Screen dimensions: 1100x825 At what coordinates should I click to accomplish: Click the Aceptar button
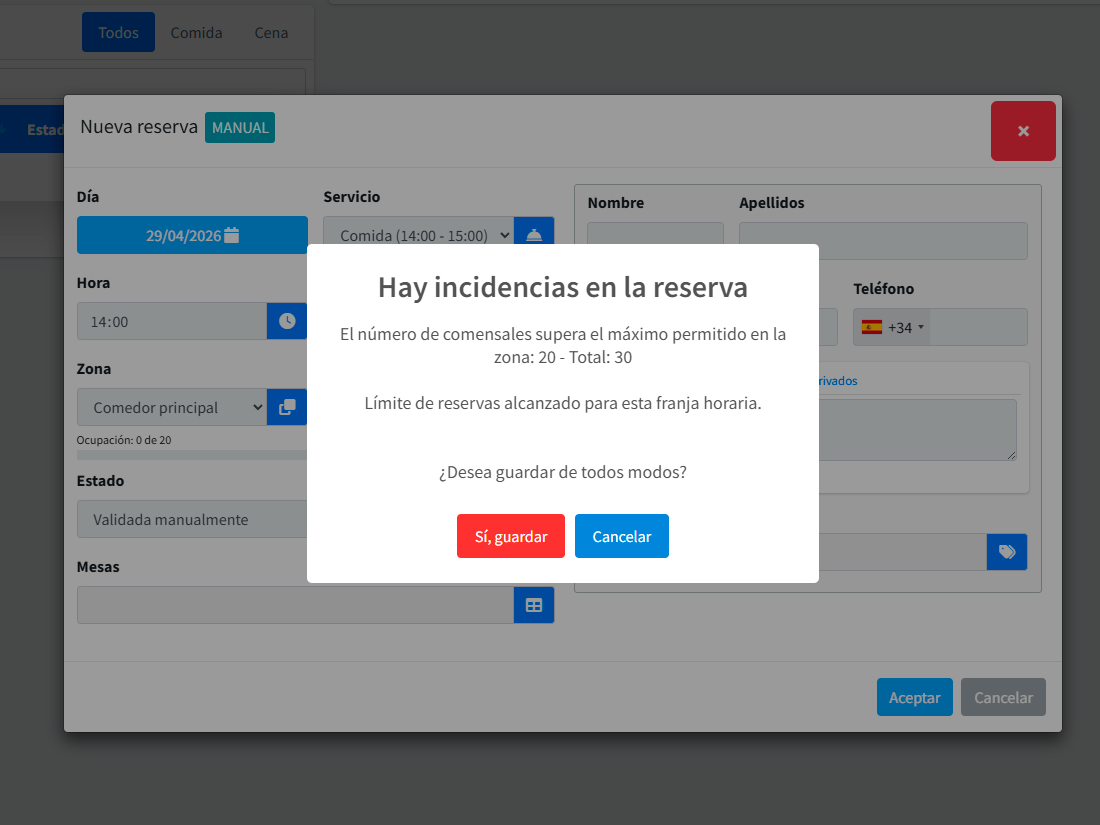tap(915, 697)
